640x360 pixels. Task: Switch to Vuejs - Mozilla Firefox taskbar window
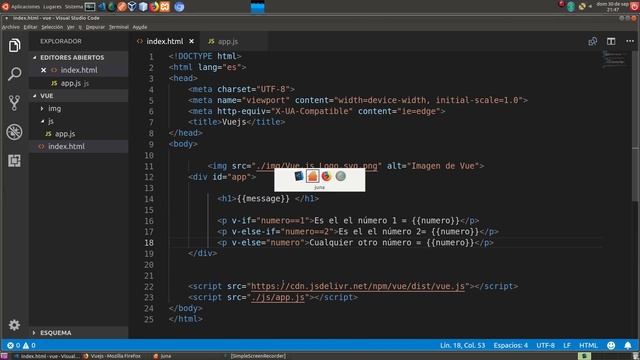pyautogui.click(x=112, y=356)
